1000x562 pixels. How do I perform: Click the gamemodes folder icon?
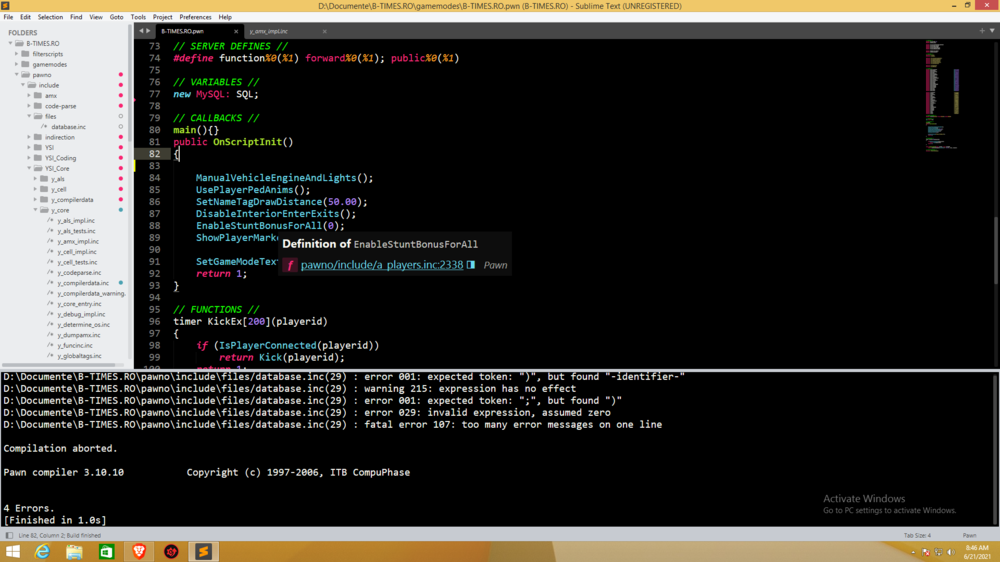(26, 64)
